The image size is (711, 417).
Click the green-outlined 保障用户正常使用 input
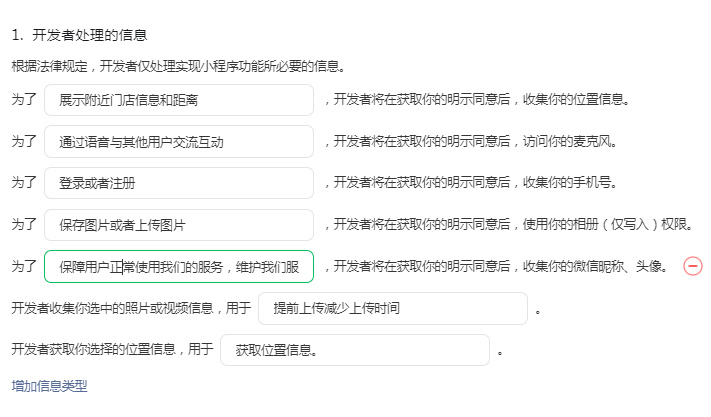179,267
